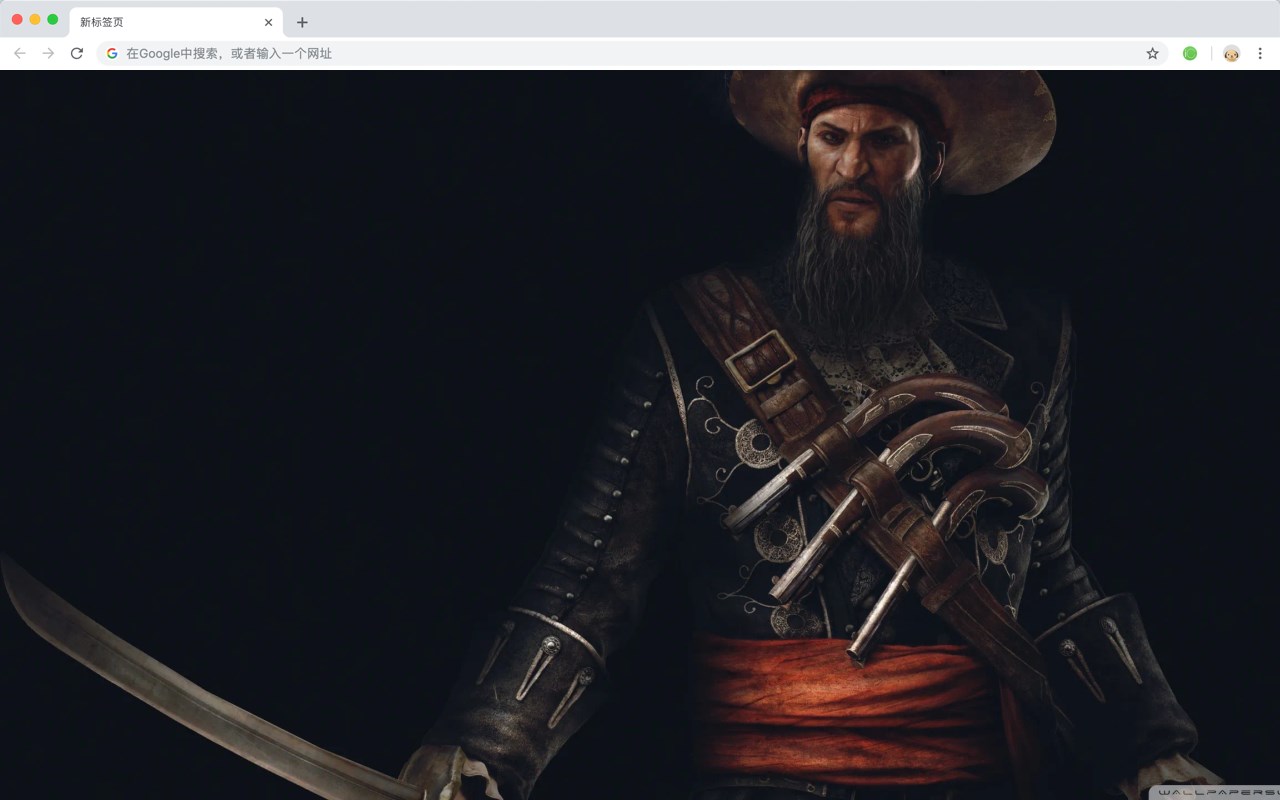This screenshot has width=1280, height=800.
Task: Expand Chrome's three-dot menu
Action: click(1260, 53)
